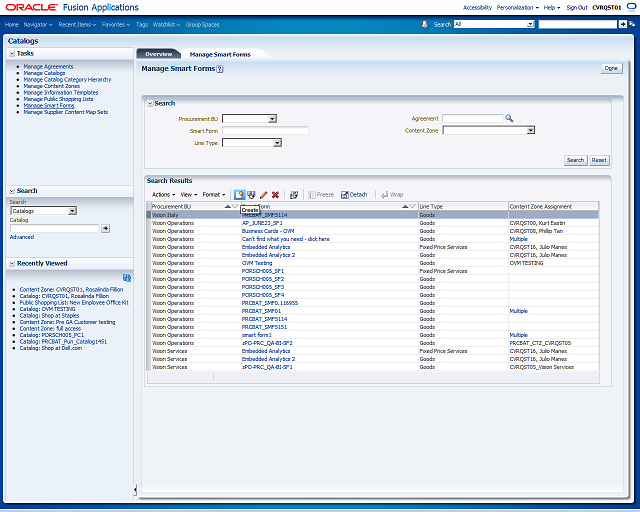Click the Accessibility link
Image resolution: width=640 pixels, height=512 pixels.
tap(477, 7)
